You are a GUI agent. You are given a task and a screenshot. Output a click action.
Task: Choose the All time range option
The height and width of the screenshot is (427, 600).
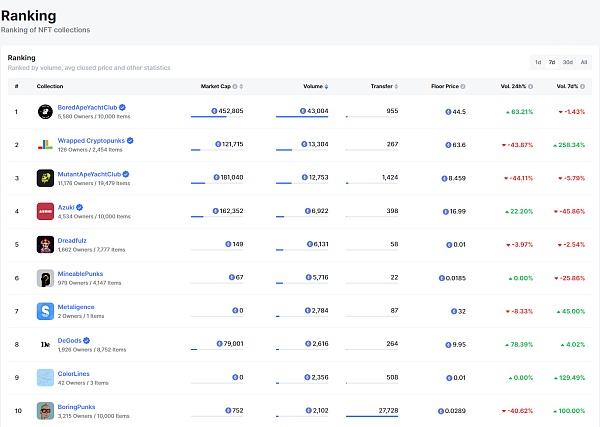[584, 62]
